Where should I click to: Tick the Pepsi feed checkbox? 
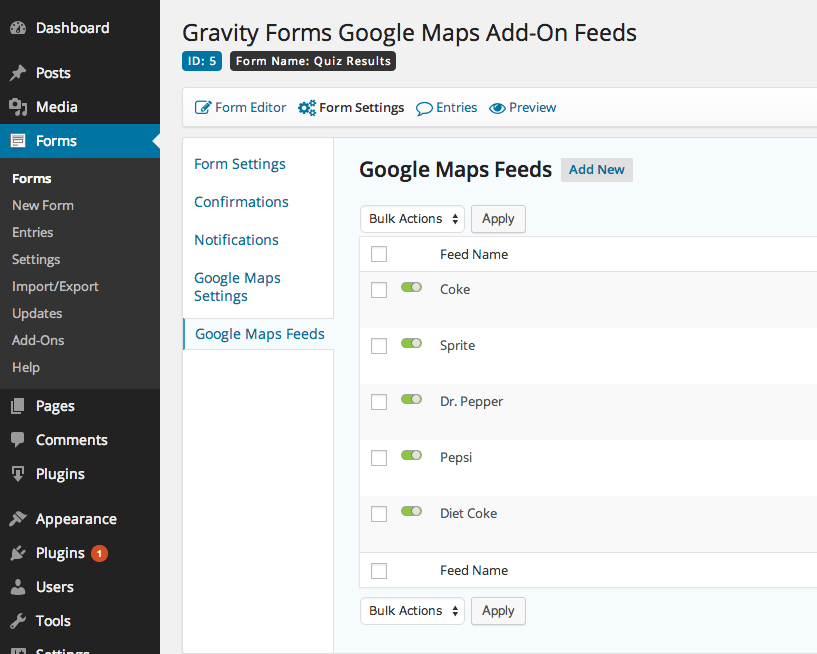379,458
